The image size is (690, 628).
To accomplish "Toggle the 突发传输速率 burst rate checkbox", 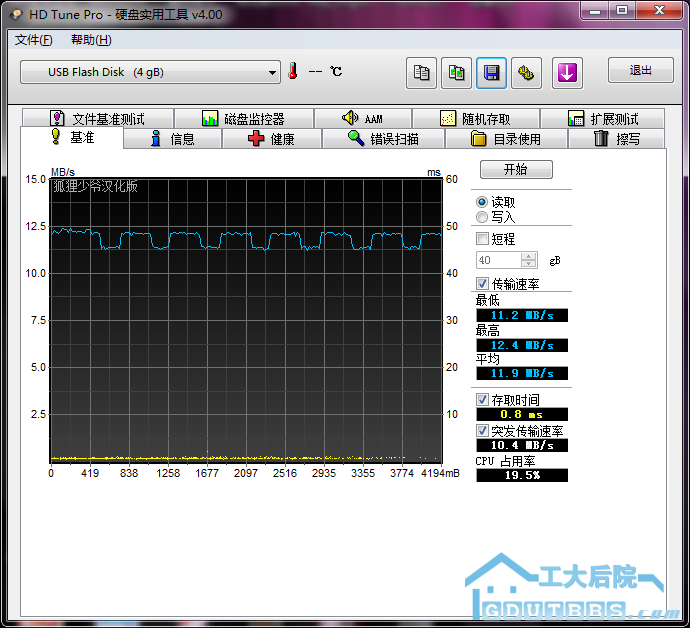I will 482,430.
